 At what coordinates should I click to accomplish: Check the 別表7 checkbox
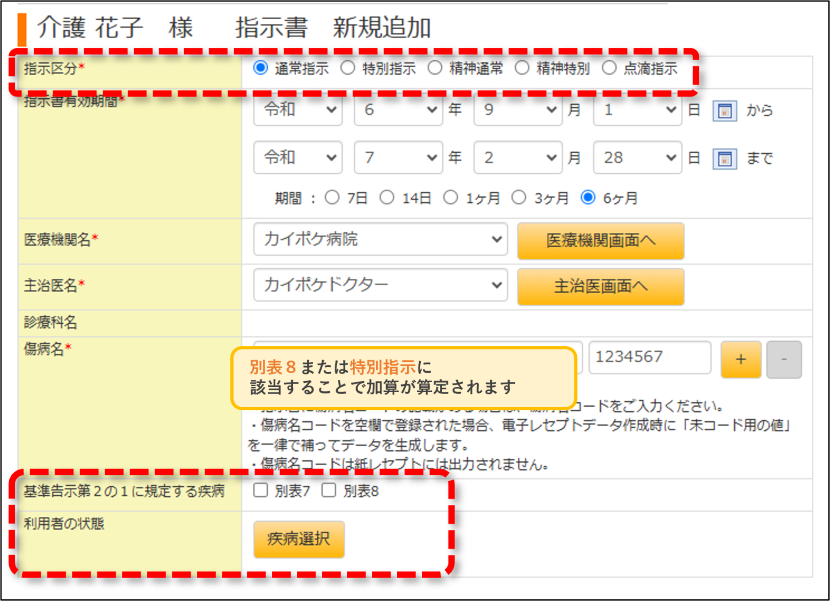point(260,490)
